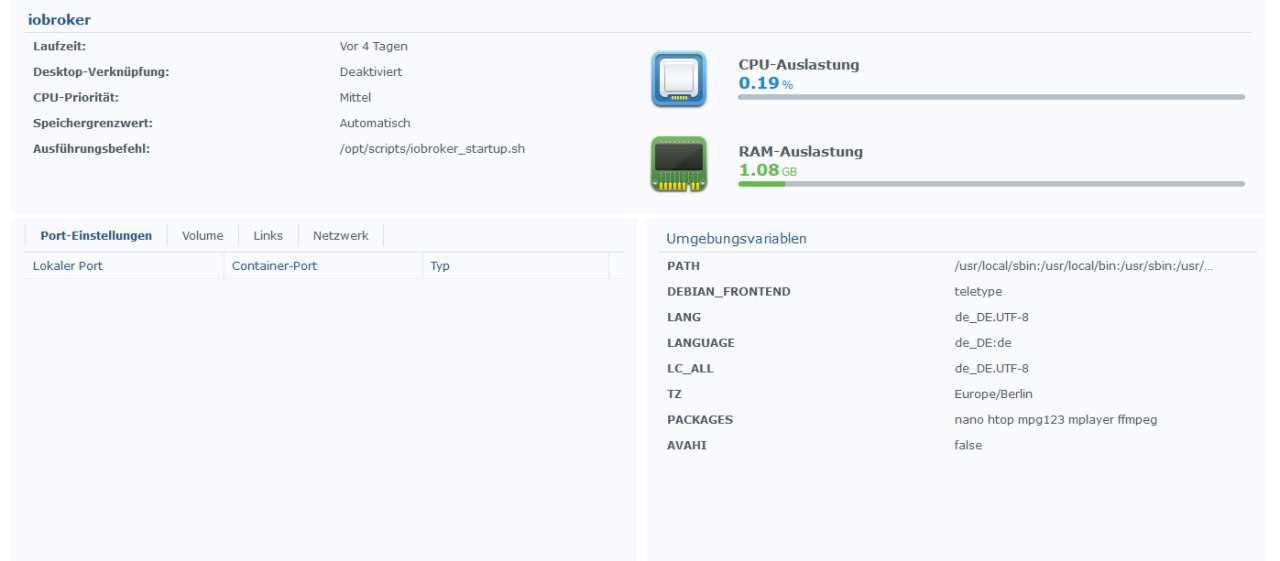Switch to the Netzwerk tab
This screenshot has height=561, width=1280.
click(340, 236)
